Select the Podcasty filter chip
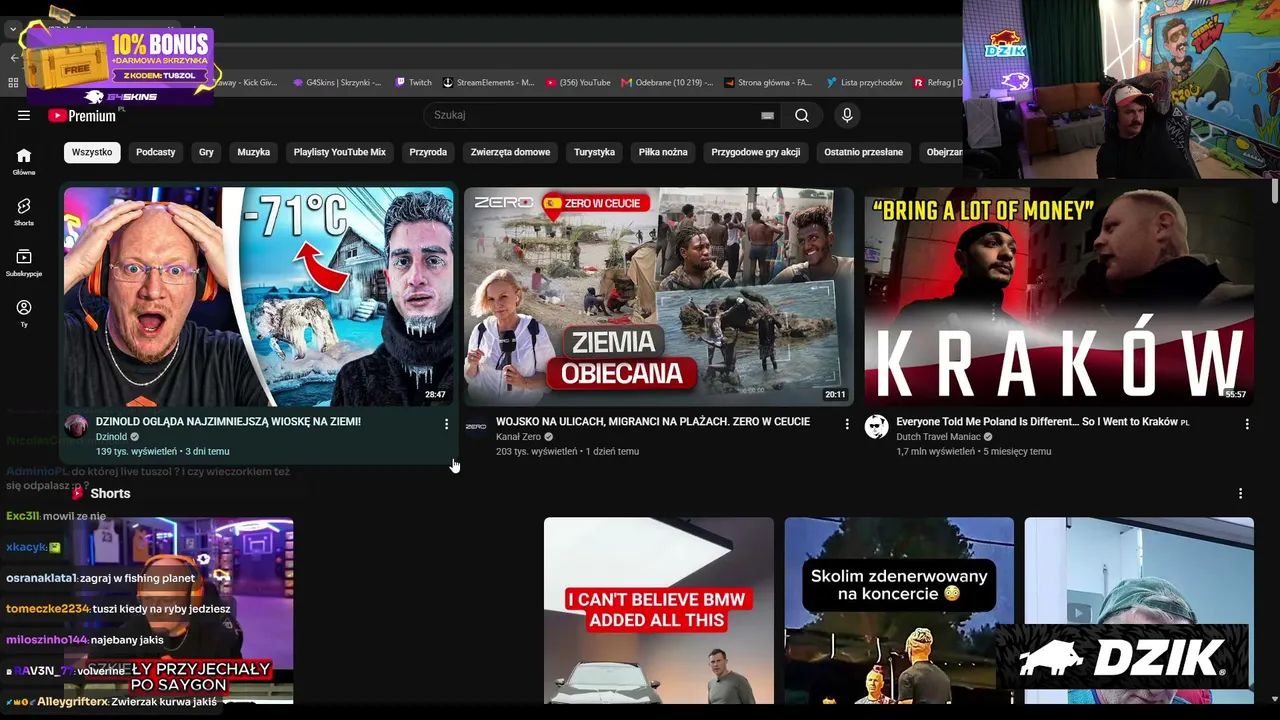 156,152
